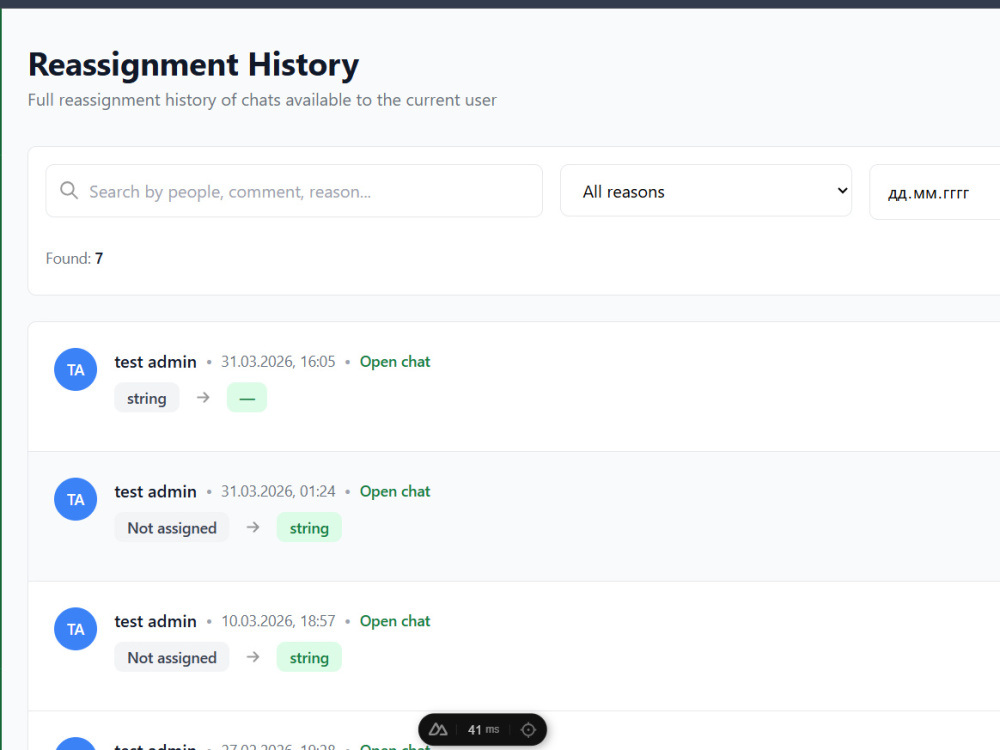Click 'test admin' name in 18:57 entry
Image resolution: width=1000 pixels, height=750 pixels.
pos(156,621)
